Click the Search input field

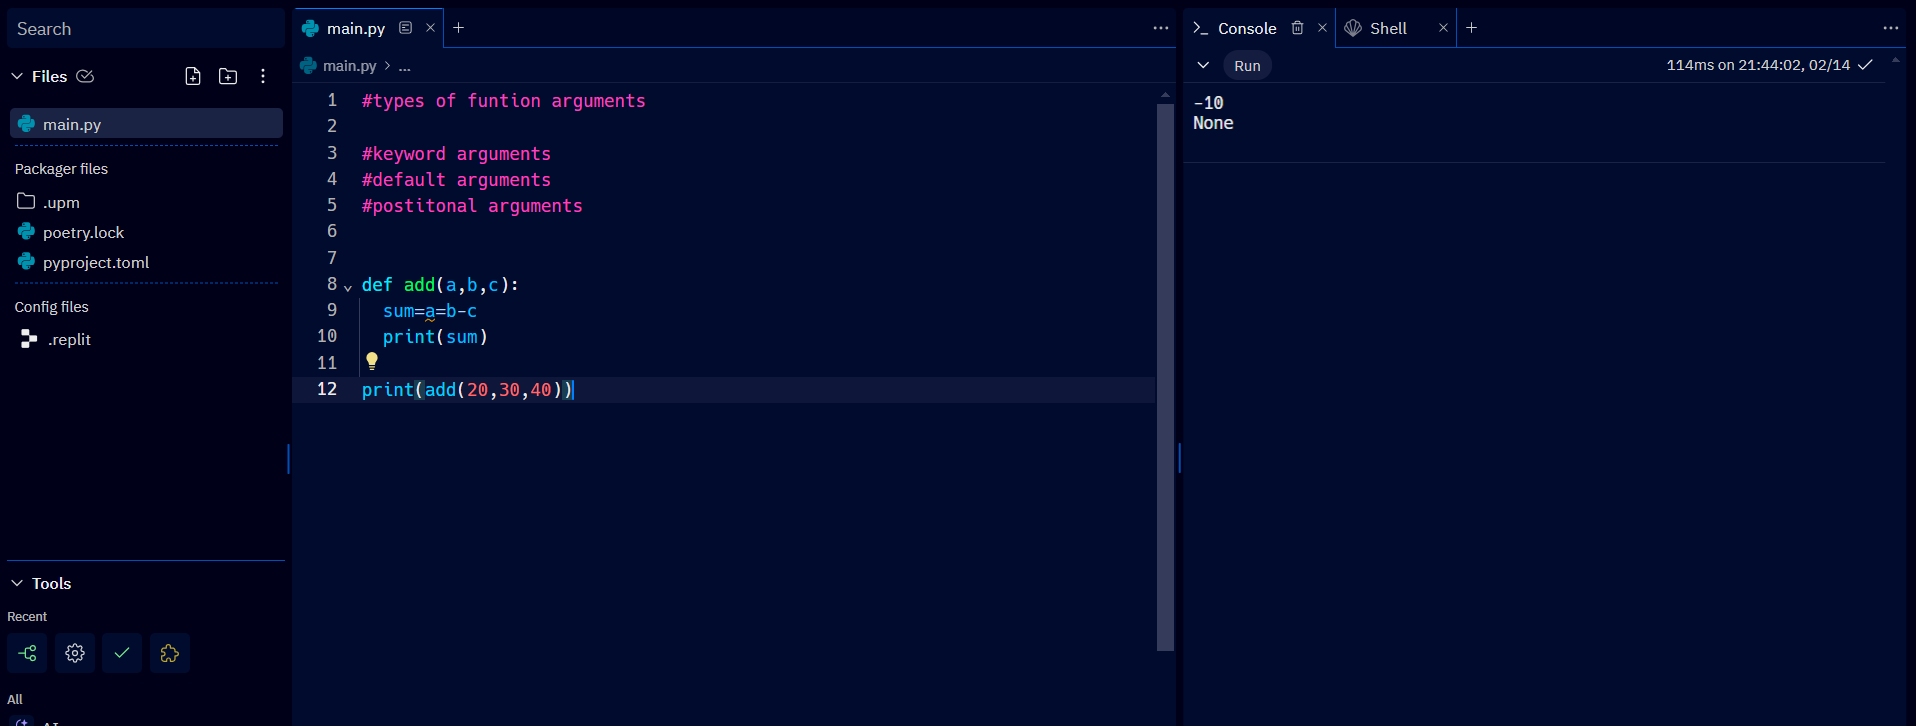[x=146, y=29]
